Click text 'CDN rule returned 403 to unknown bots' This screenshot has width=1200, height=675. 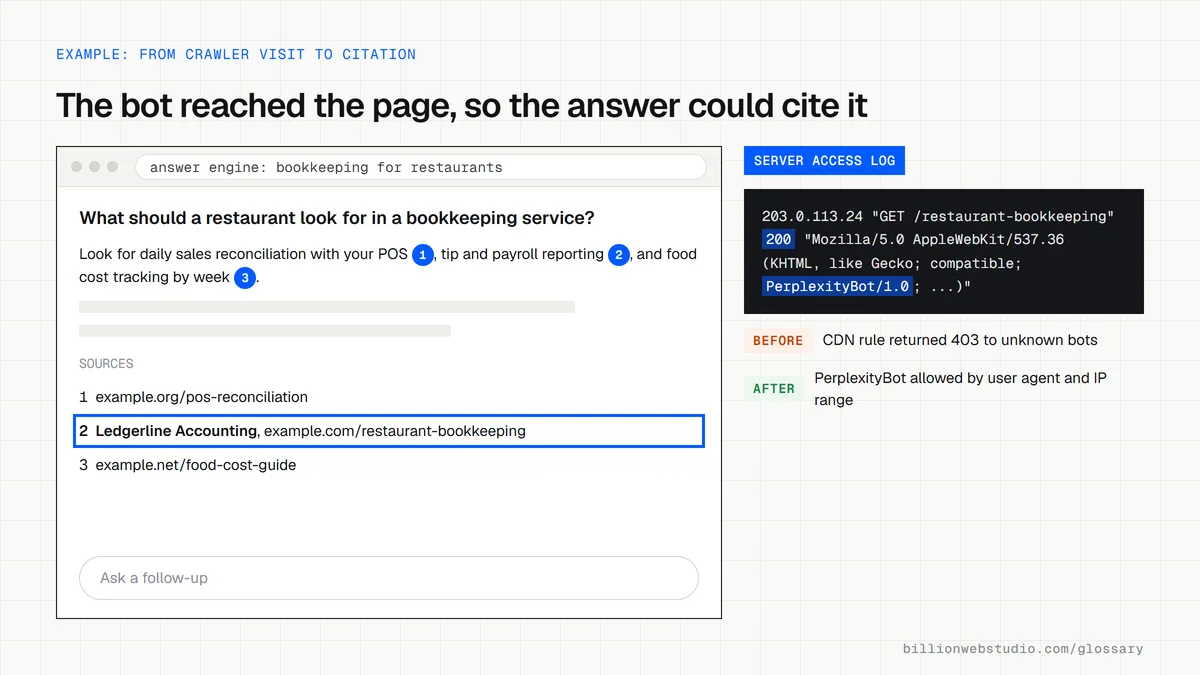960,340
